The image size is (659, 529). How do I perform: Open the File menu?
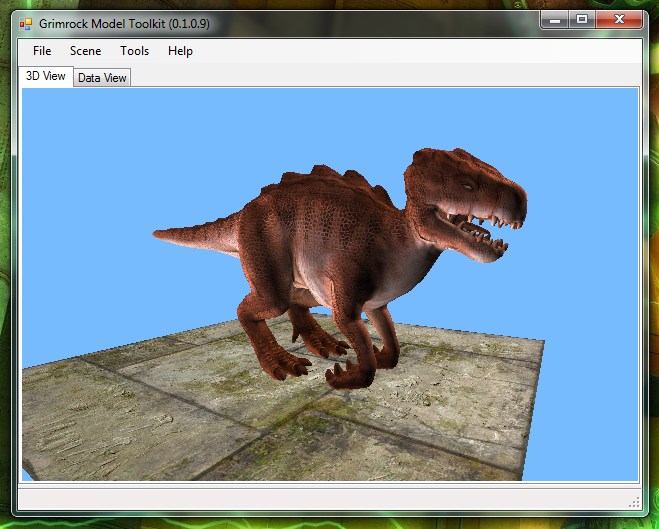[x=42, y=51]
